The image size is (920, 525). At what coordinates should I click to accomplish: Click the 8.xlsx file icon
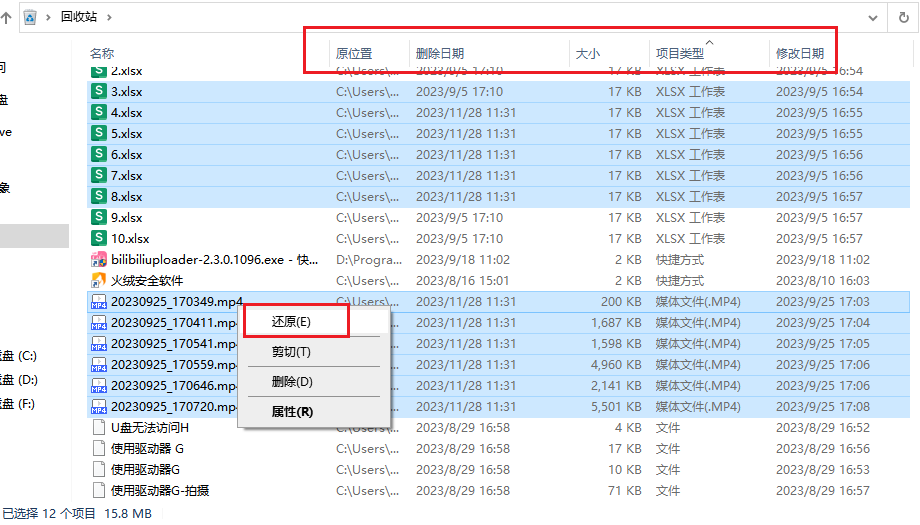coord(99,196)
